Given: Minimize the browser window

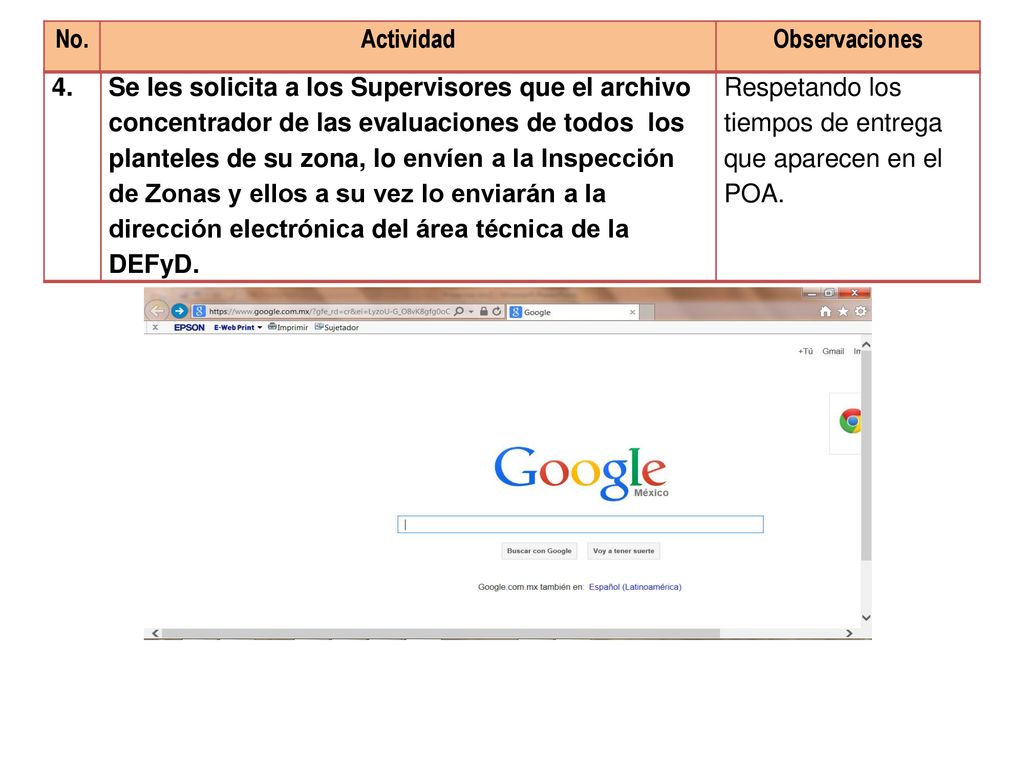Looking at the screenshot, I should click(x=812, y=293).
